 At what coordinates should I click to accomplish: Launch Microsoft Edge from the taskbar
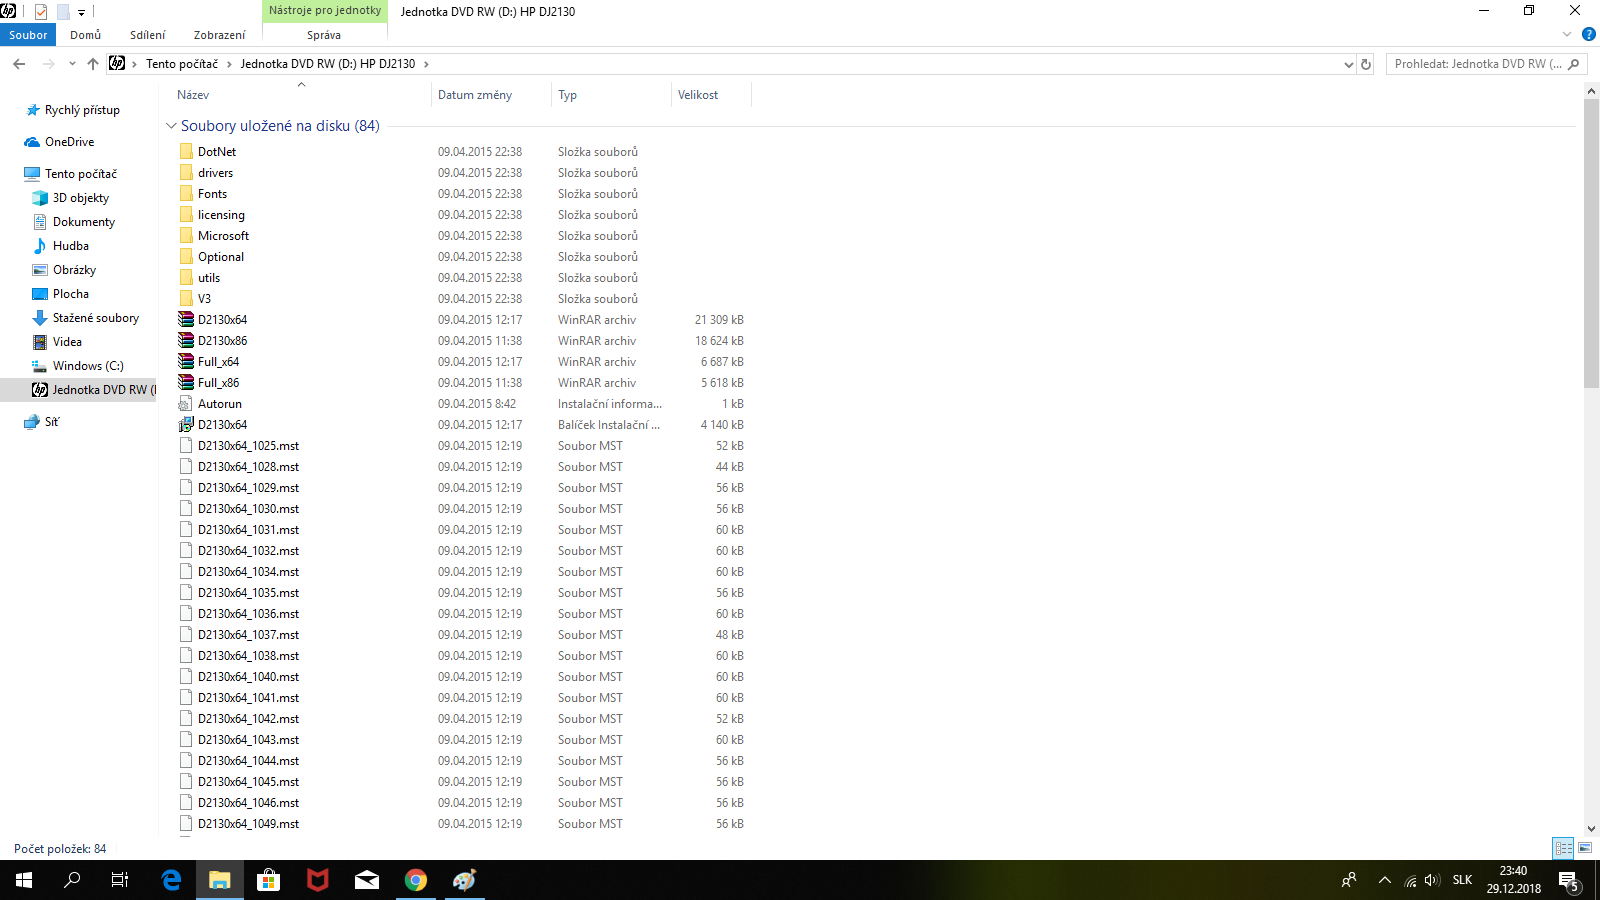171,880
